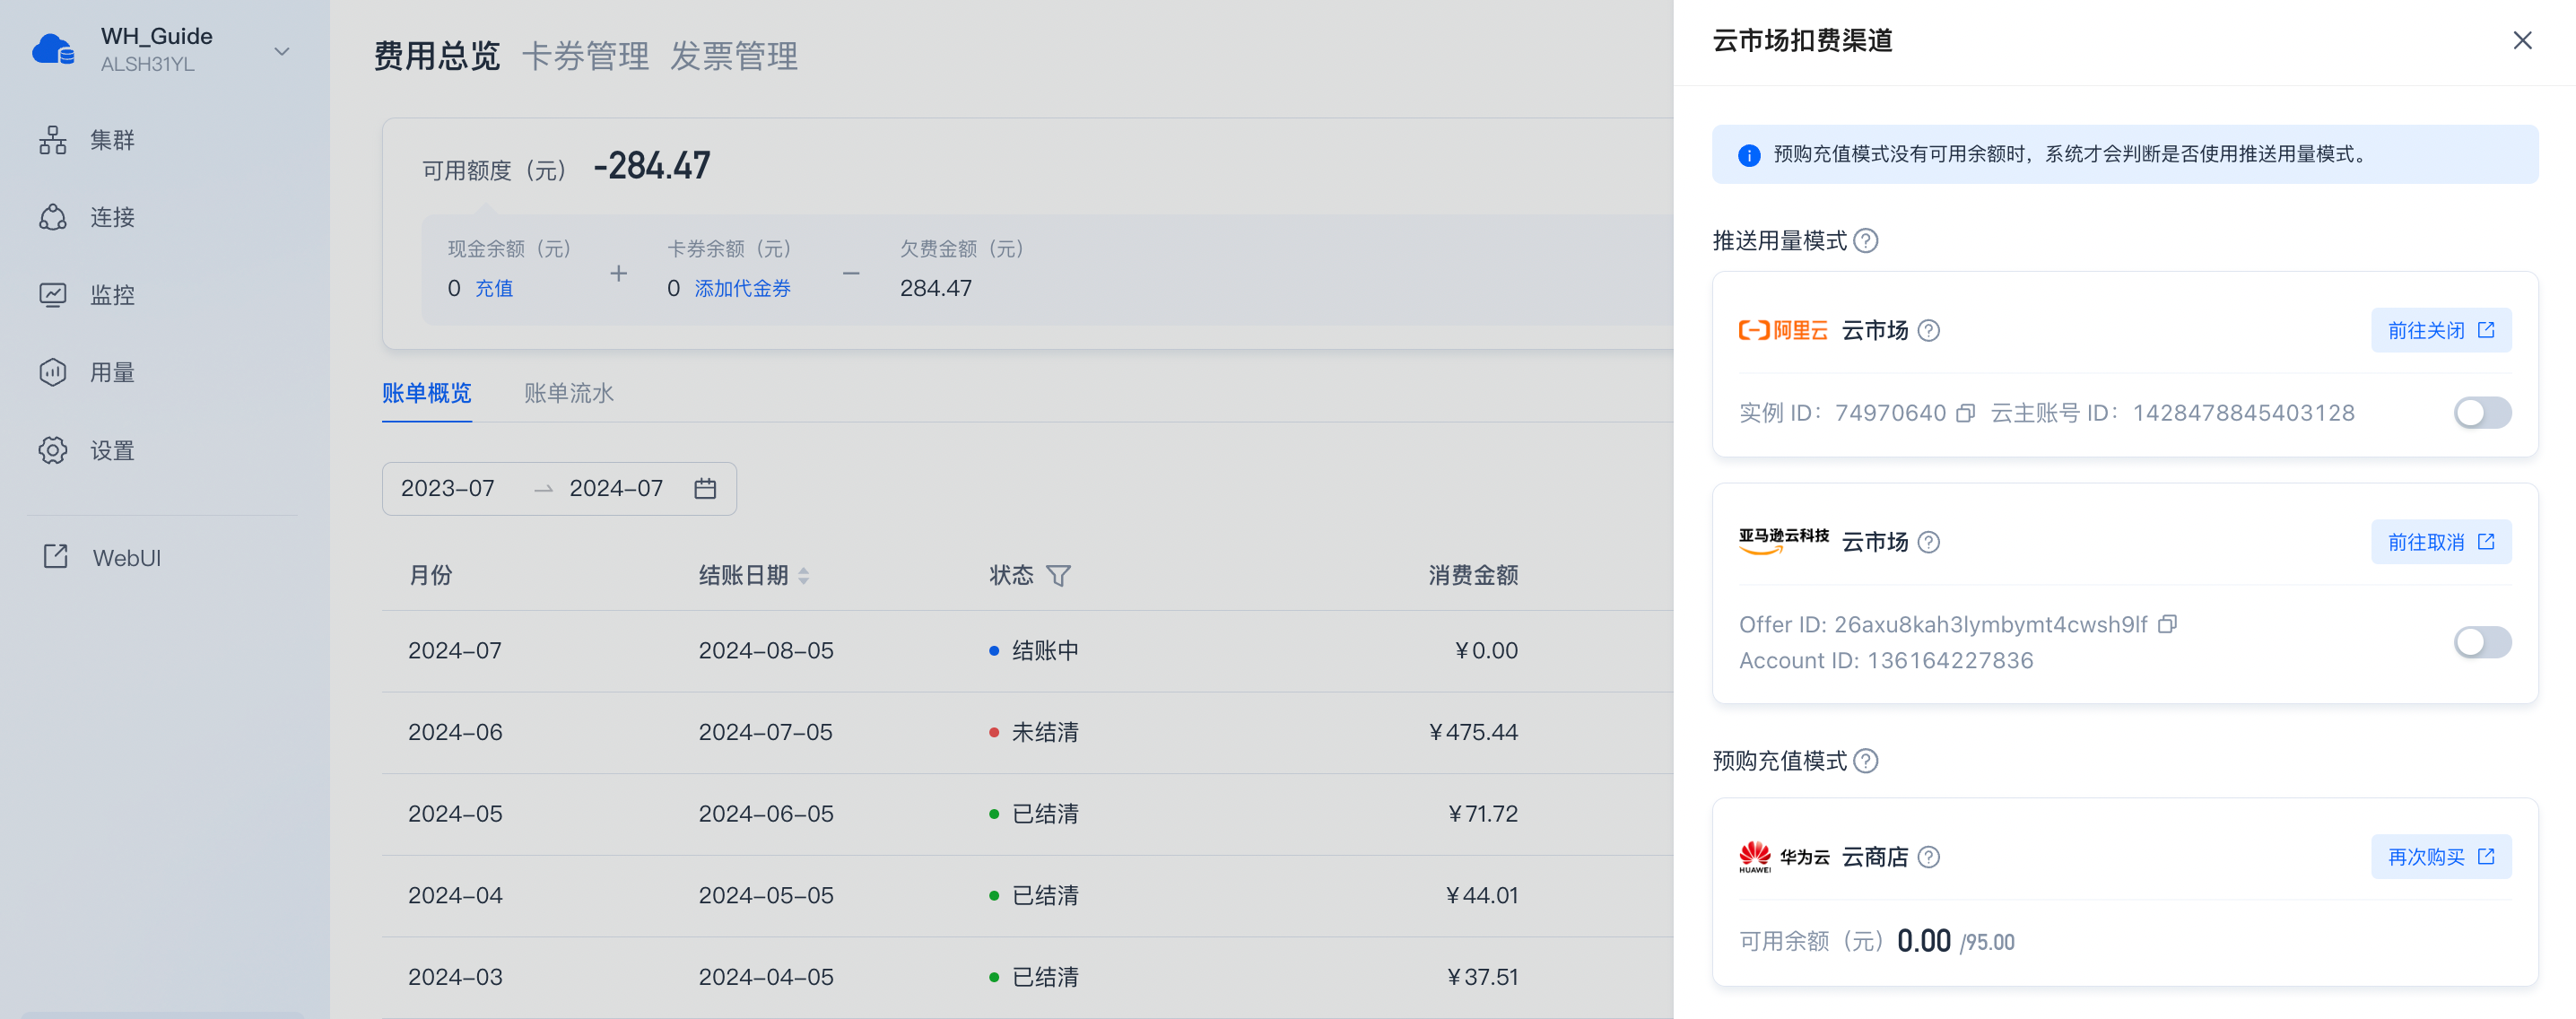Toggle the 阿里云 云市场 switch
This screenshot has width=2576, height=1019.
(x=2482, y=412)
